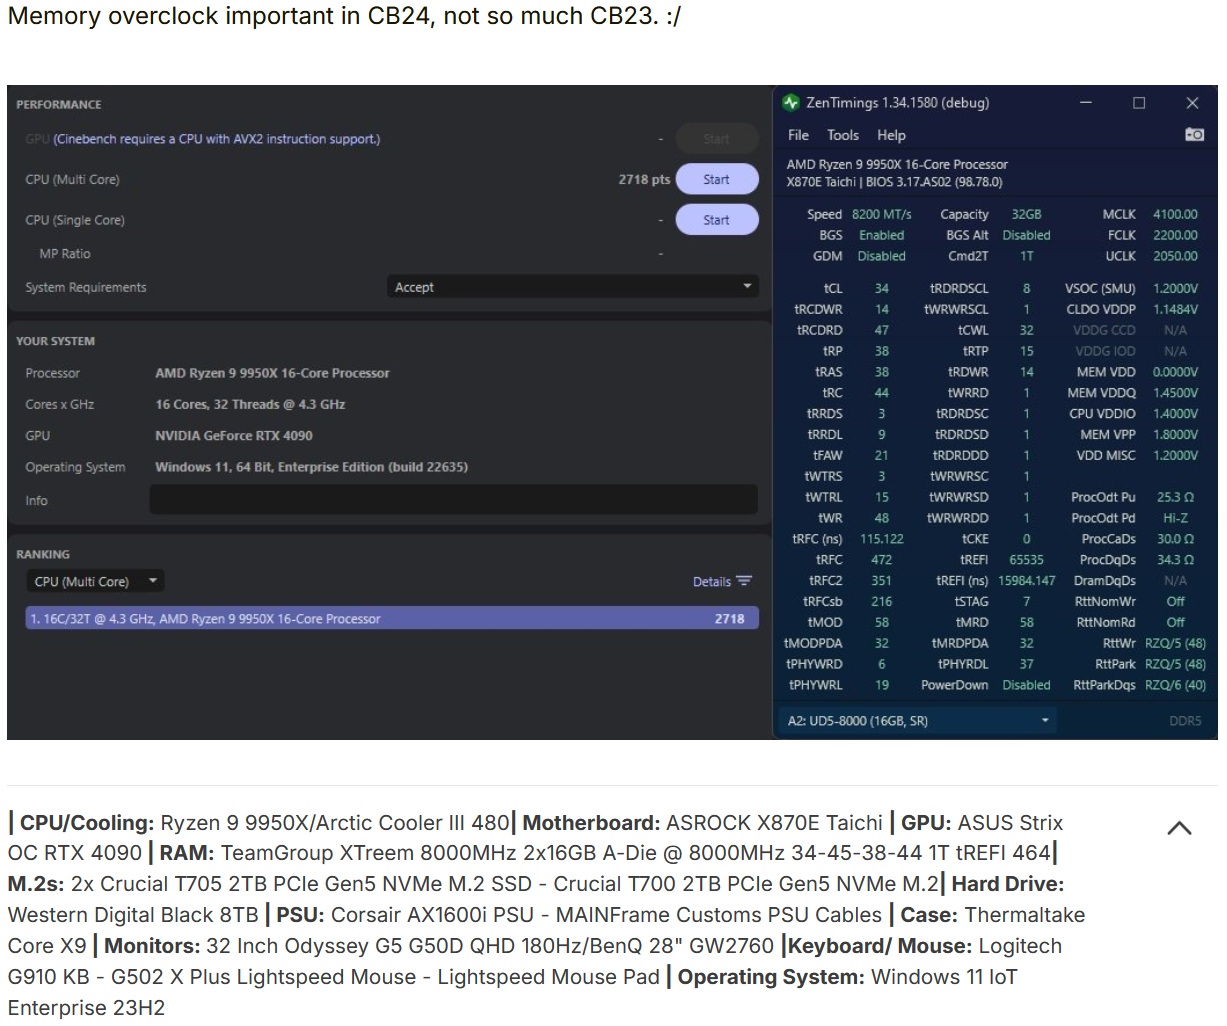This screenshot has width=1227, height=1026.
Task: Close the ZenTimings window
Action: [1192, 103]
